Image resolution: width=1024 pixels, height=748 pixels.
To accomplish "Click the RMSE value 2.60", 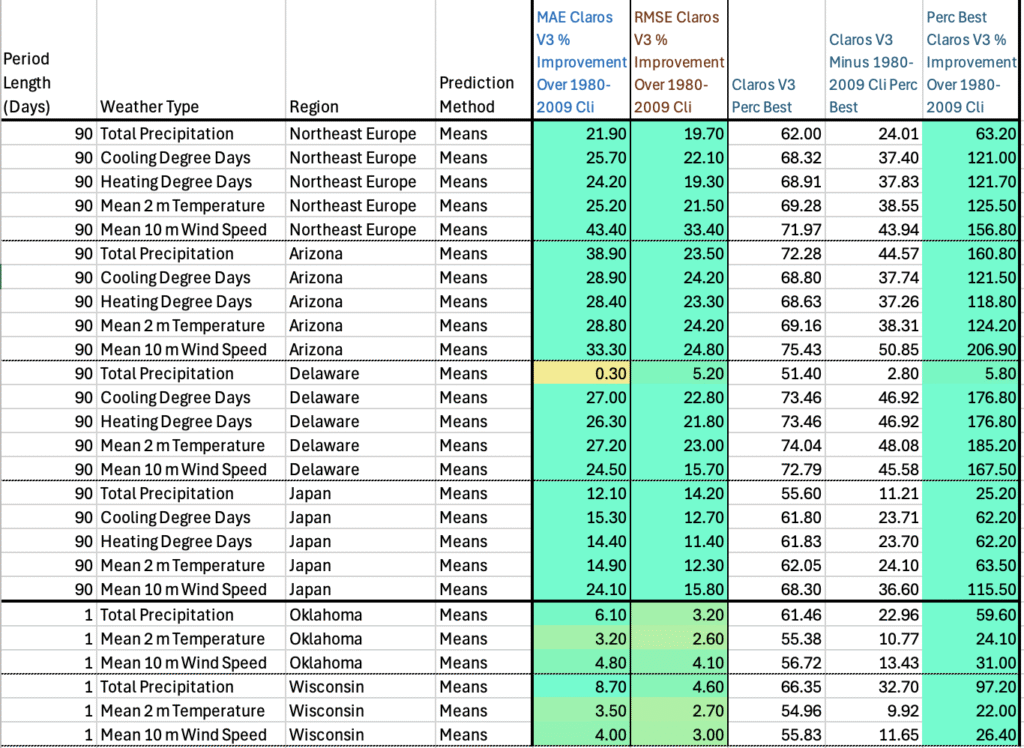I will click(679, 639).
